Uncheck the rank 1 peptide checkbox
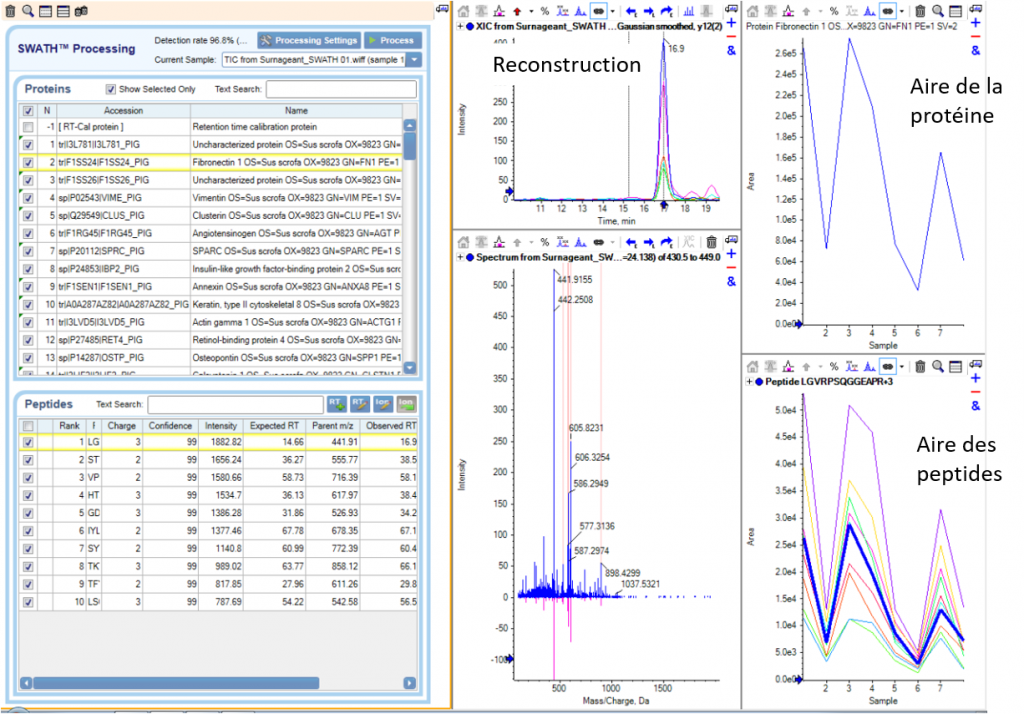 coord(27,440)
